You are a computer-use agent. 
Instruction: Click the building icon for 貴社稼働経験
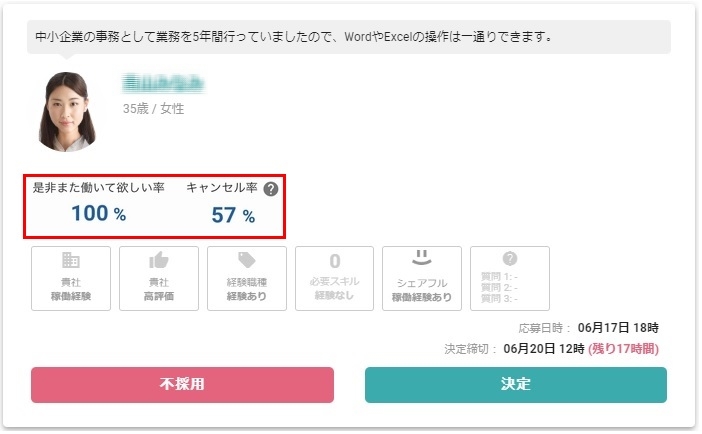click(x=71, y=260)
